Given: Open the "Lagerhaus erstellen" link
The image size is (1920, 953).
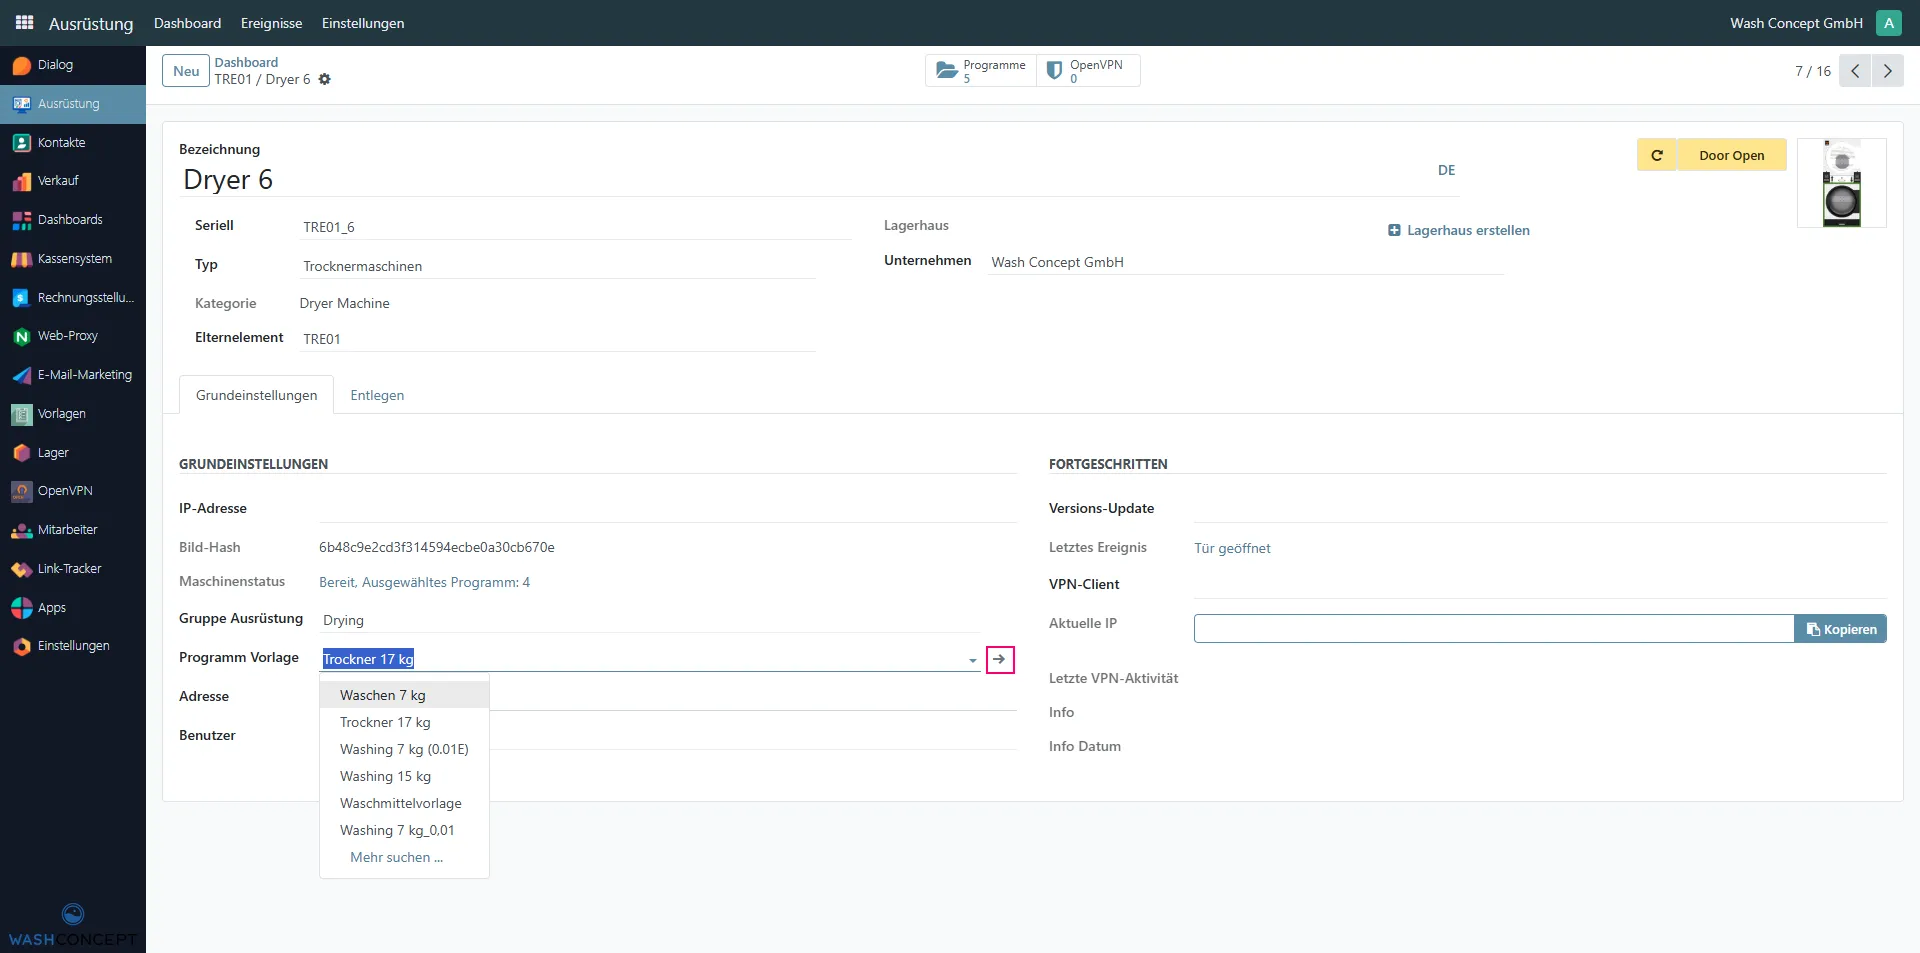Looking at the screenshot, I should click(1467, 230).
